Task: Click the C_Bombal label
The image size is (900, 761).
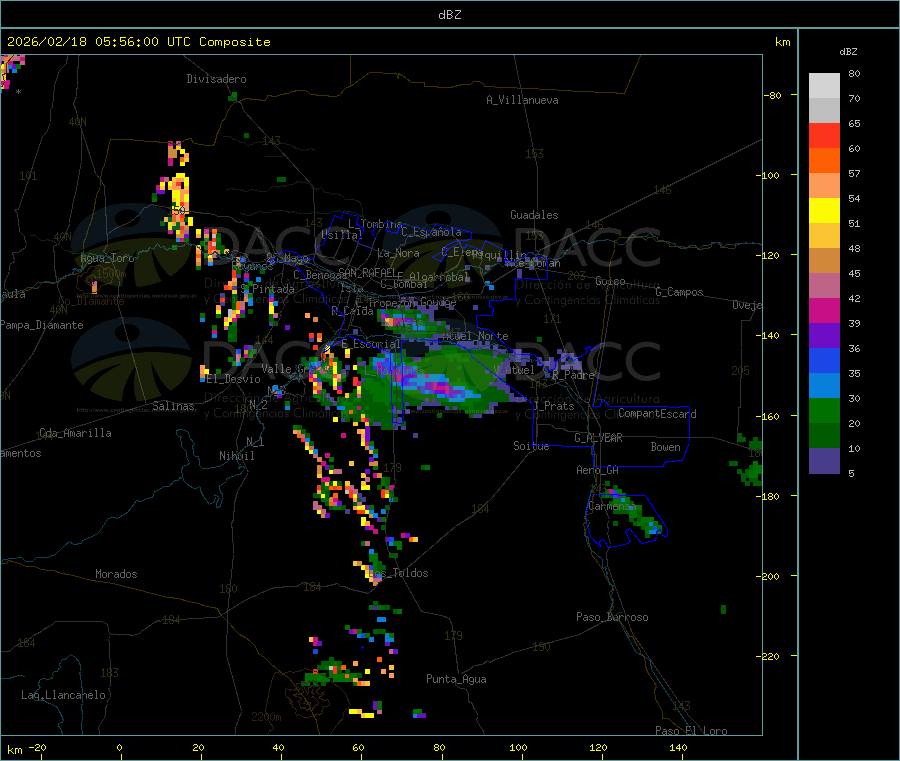Action: pos(404,284)
